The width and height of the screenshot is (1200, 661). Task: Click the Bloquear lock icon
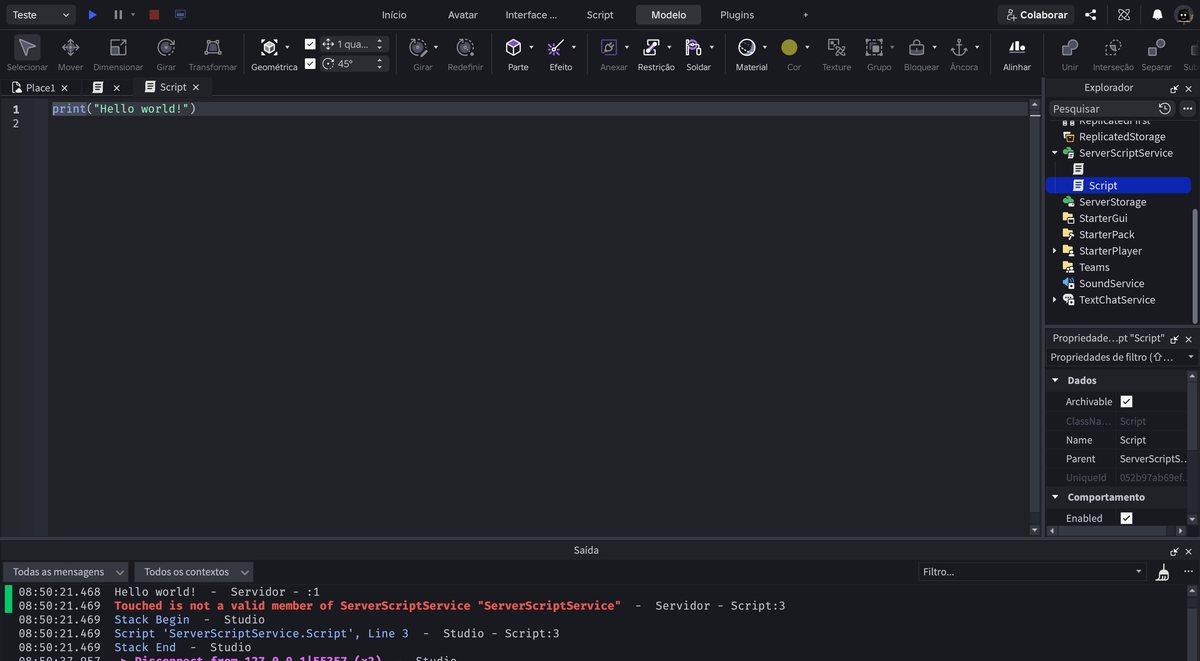[916, 47]
